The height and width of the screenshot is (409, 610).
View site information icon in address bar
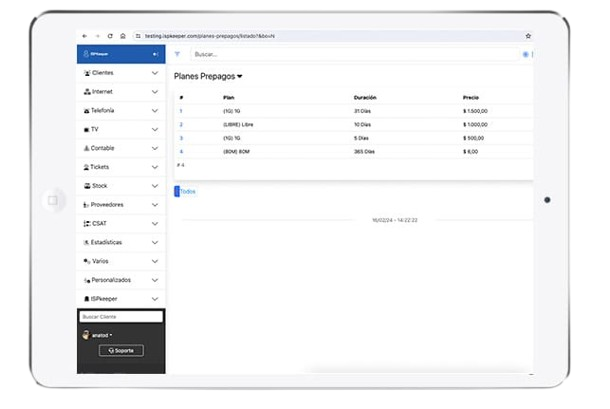(x=138, y=36)
